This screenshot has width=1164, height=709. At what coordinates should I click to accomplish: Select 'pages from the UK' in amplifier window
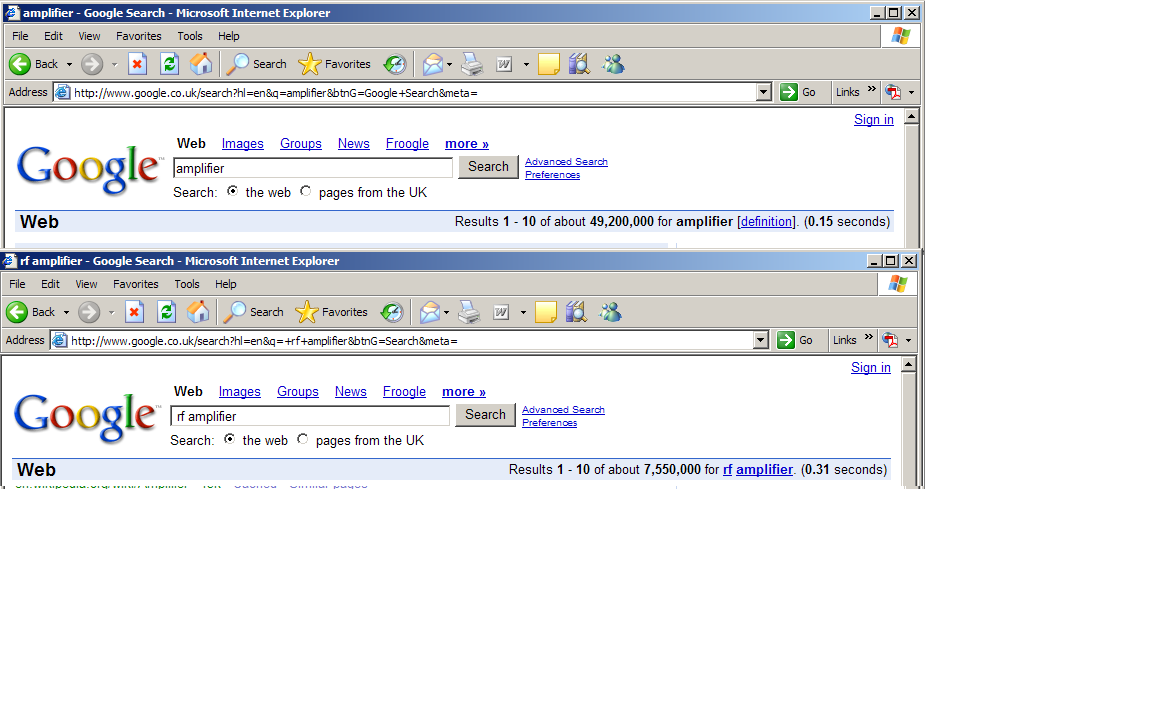(305, 191)
